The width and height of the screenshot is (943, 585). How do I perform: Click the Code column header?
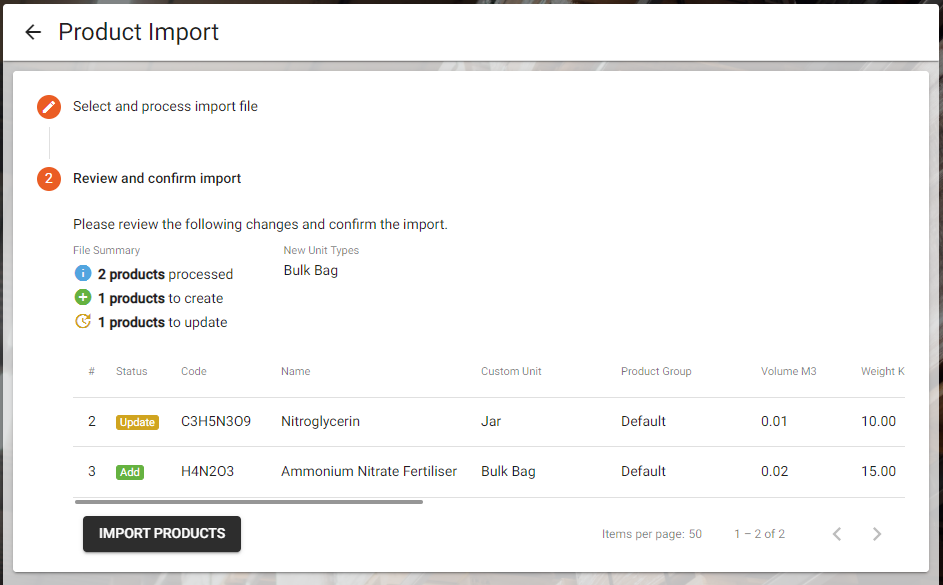[194, 372]
